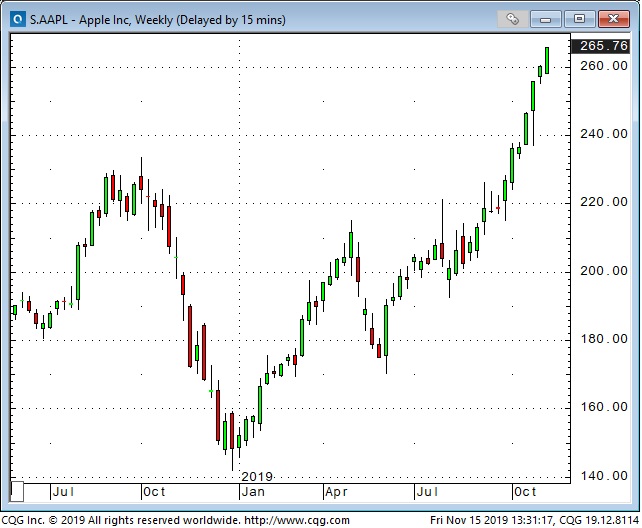
Task: Minimize the Apple Inc chart window
Action: [x=545, y=19]
